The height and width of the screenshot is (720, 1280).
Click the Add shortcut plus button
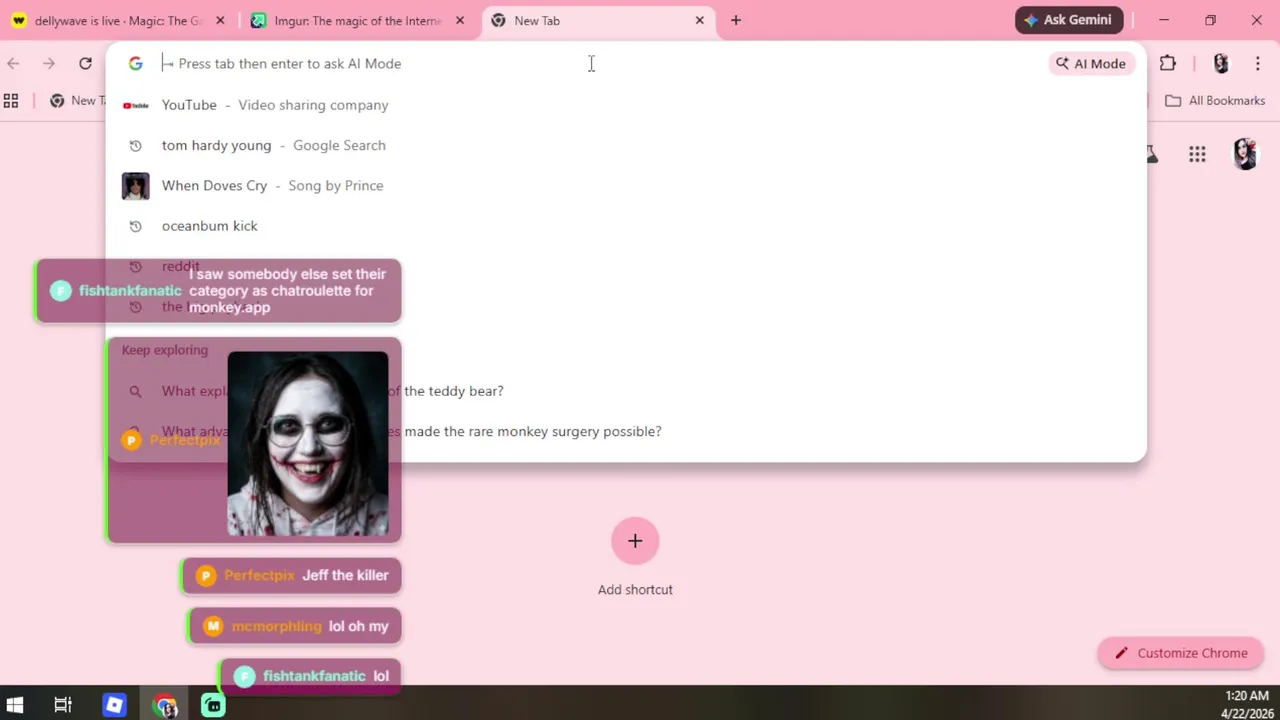pos(635,541)
